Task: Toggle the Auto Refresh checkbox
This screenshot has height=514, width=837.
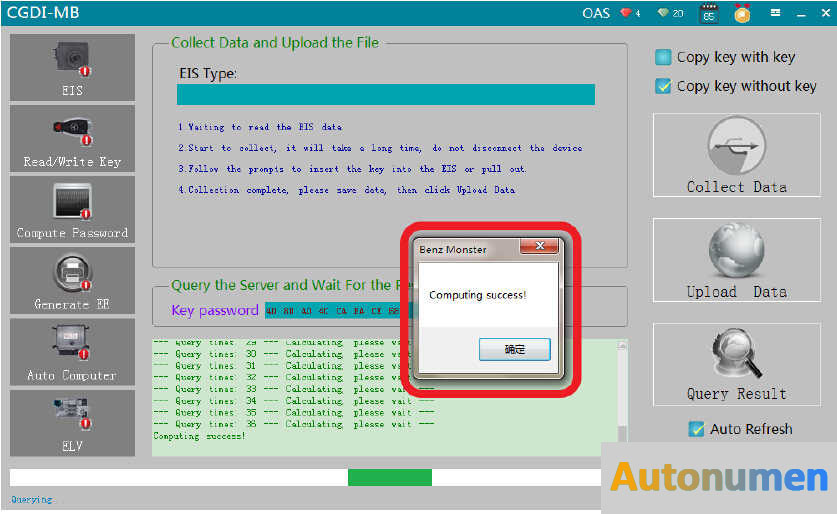Action: pyautogui.click(x=696, y=429)
